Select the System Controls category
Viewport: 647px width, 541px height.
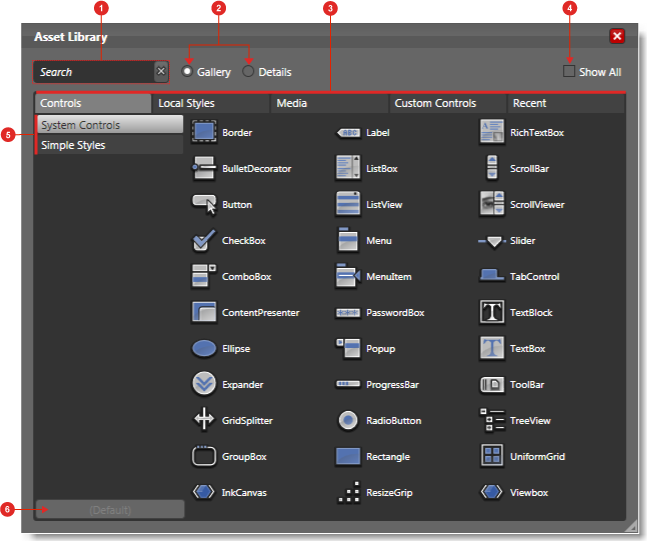click(110, 125)
